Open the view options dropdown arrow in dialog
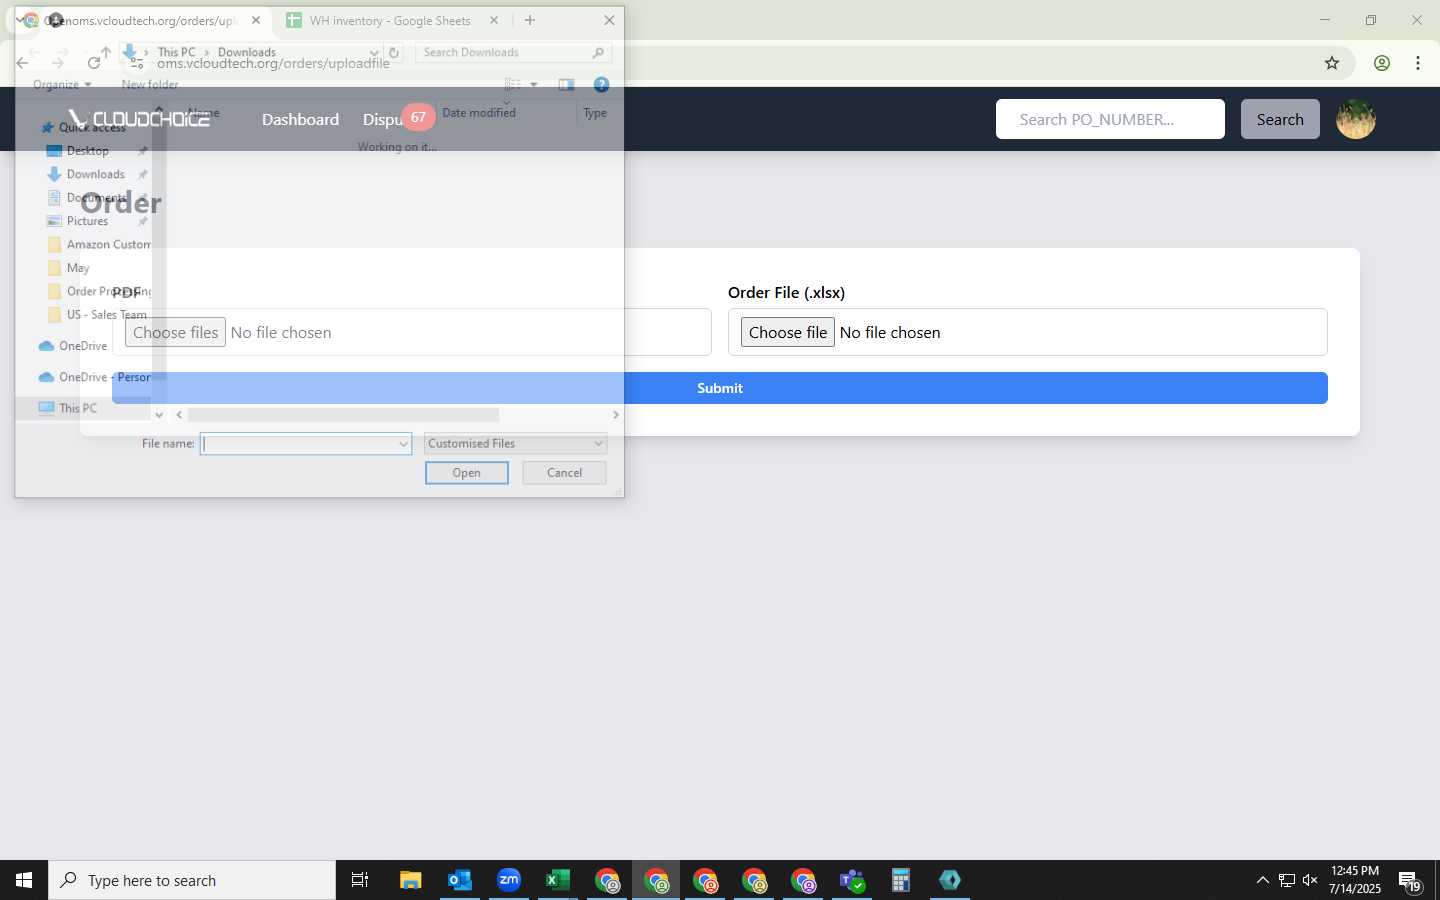Screen dimensions: 1440x900 click(x=534, y=85)
